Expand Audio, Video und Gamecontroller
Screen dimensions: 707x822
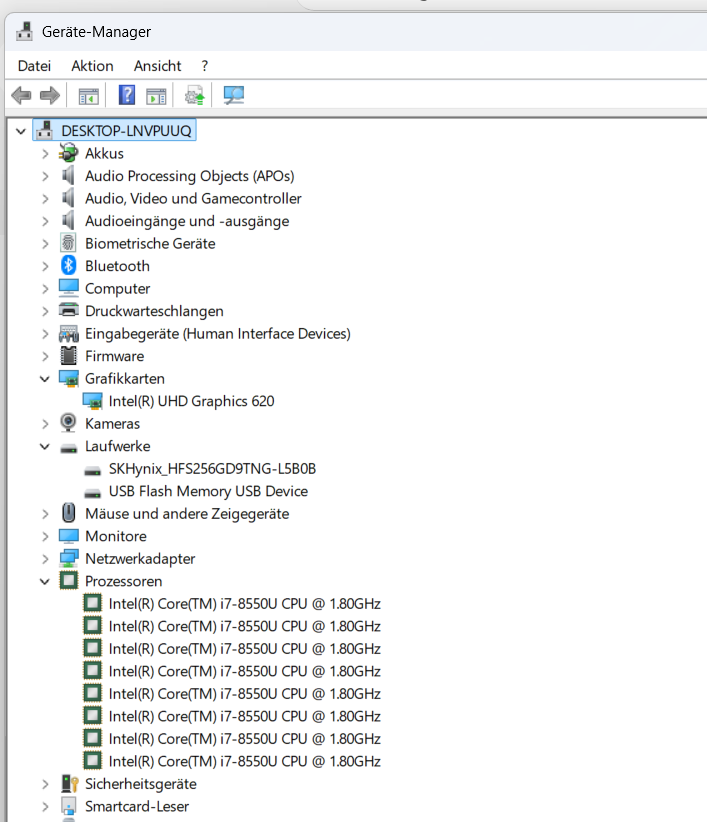coord(45,199)
